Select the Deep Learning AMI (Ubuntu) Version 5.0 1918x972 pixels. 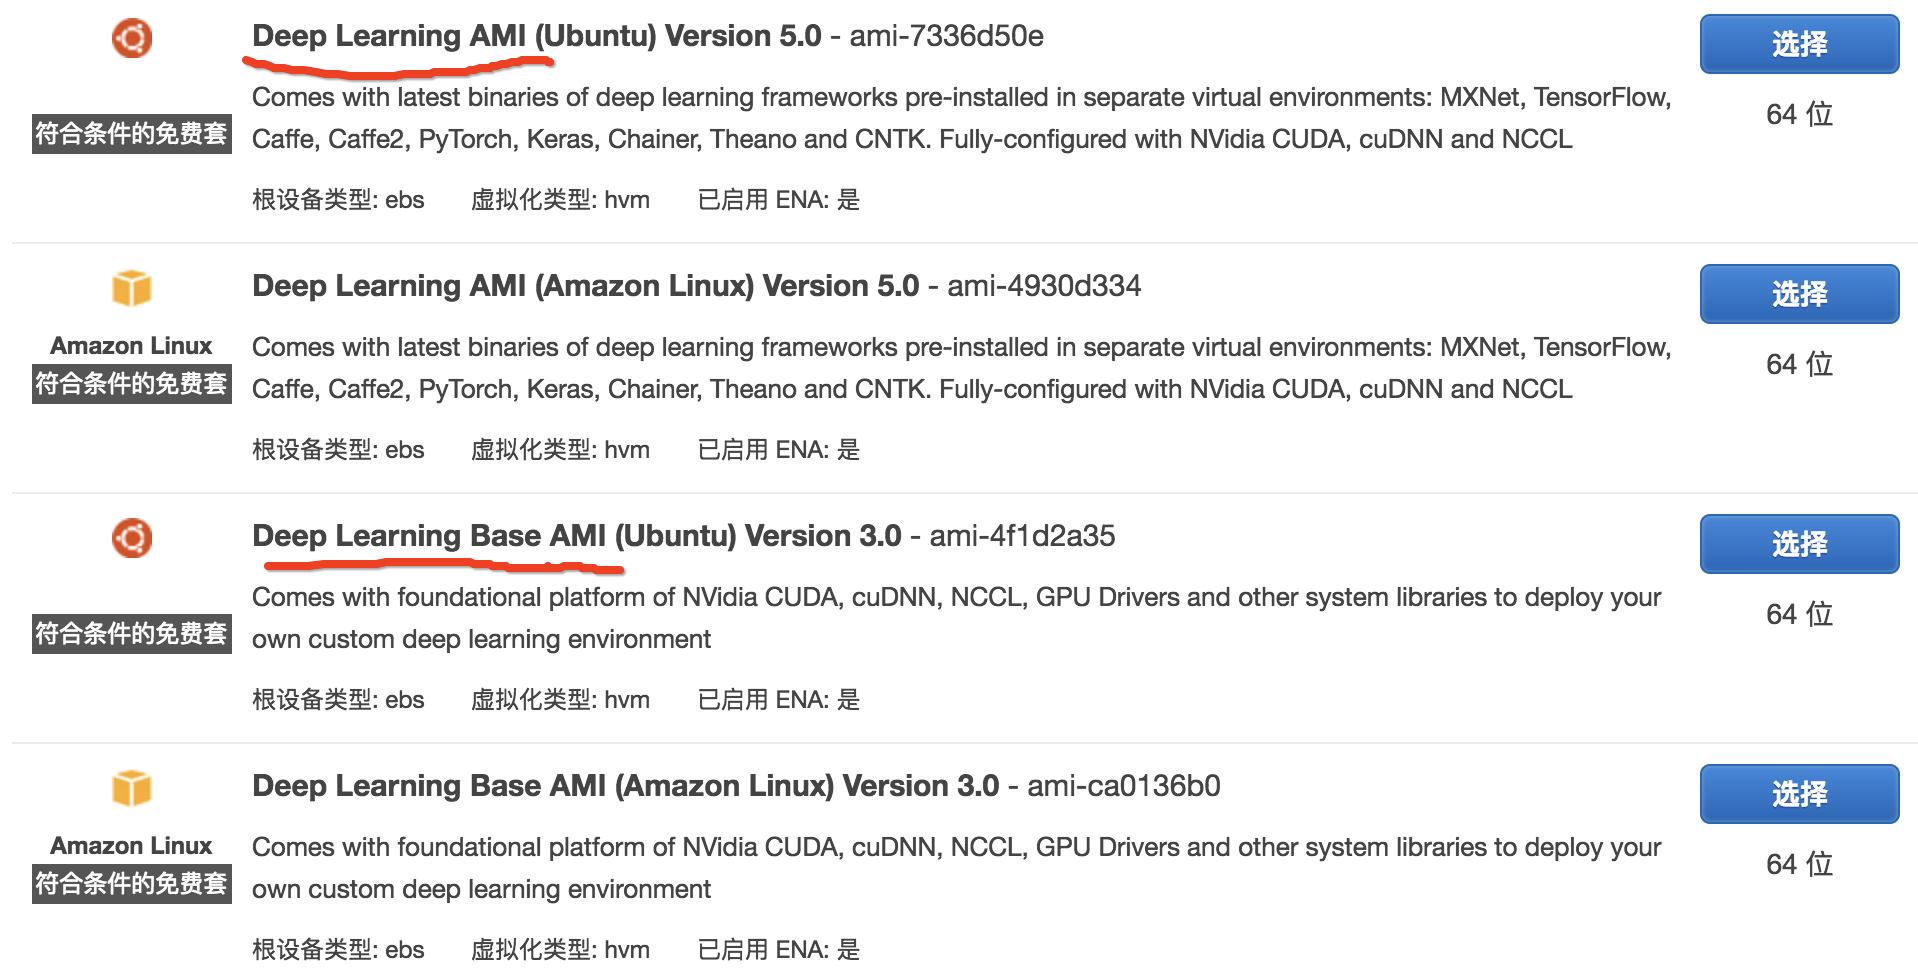coord(1798,44)
